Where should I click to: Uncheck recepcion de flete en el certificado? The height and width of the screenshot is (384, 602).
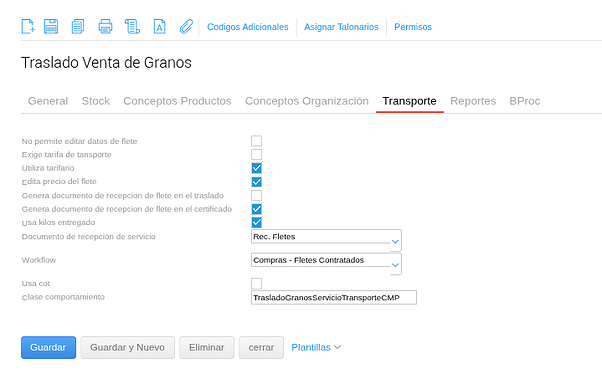pyautogui.click(x=256, y=209)
